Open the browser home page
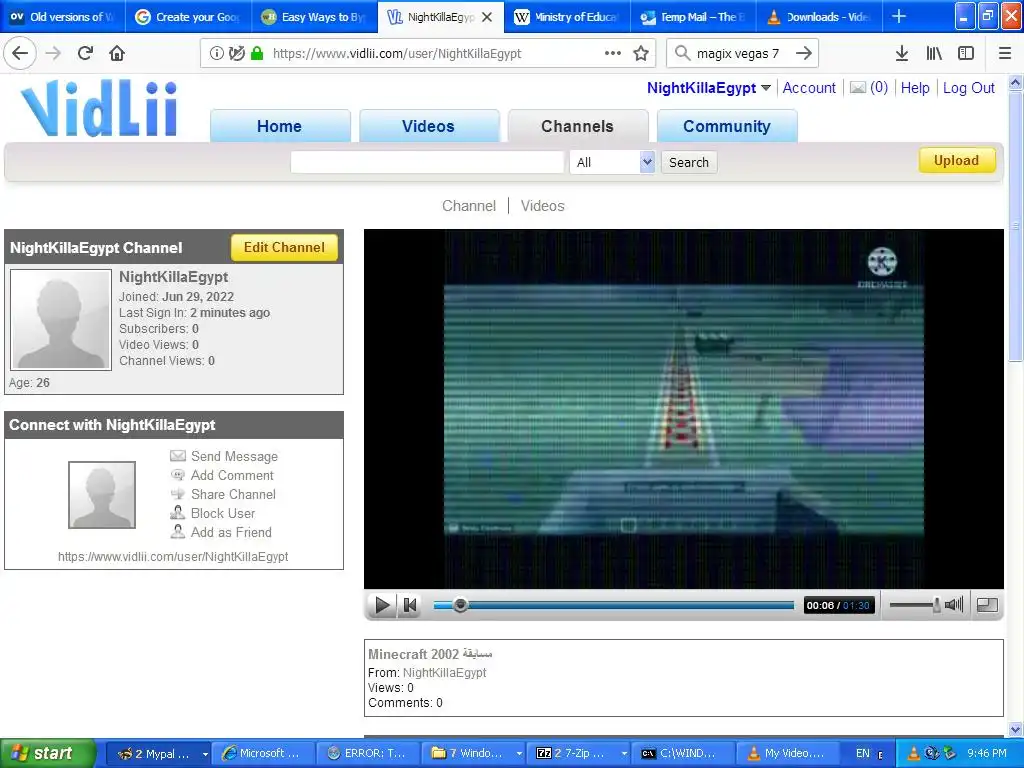1024x768 pixels. point(117,54)
